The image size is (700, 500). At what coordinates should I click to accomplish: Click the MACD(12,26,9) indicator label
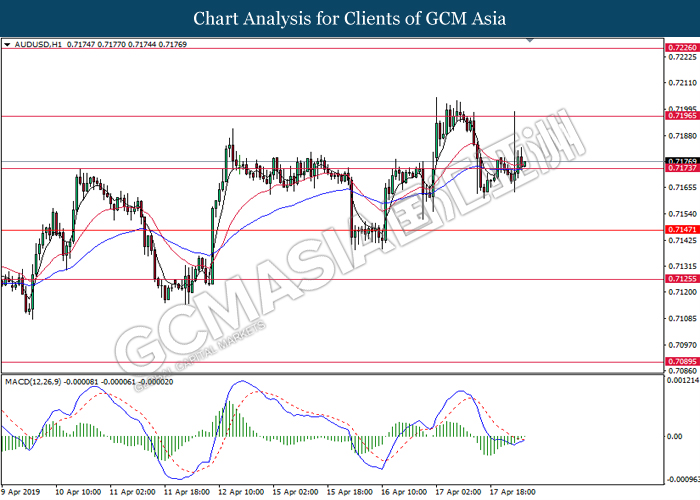click(33, 381)
